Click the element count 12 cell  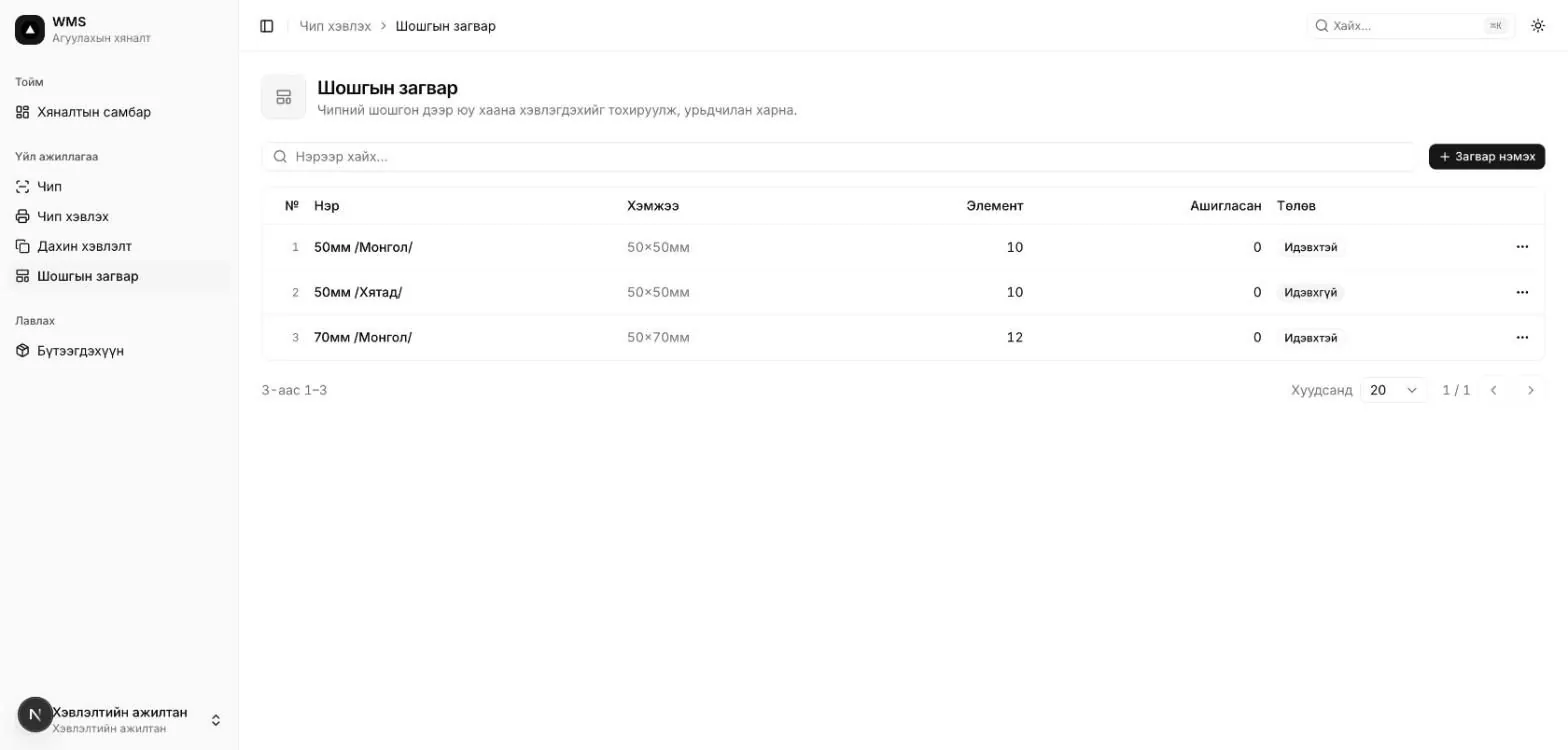coord(1015,337)
